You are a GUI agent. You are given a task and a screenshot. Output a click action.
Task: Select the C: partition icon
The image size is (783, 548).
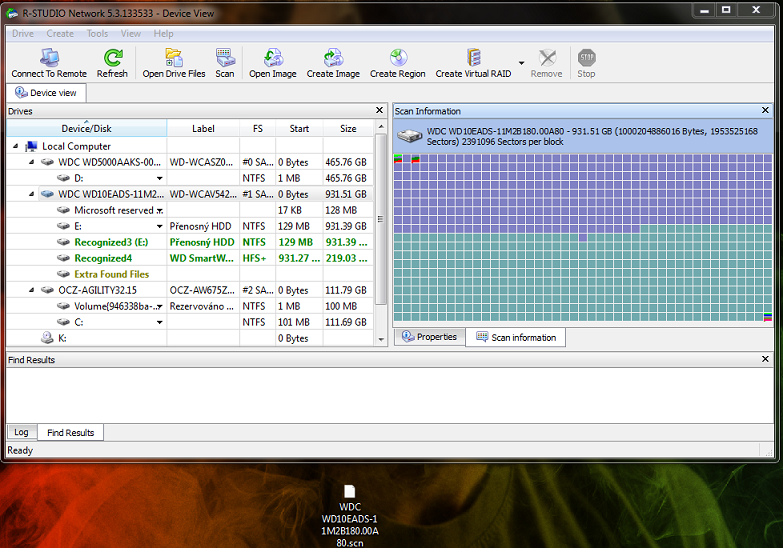[63, 322]
